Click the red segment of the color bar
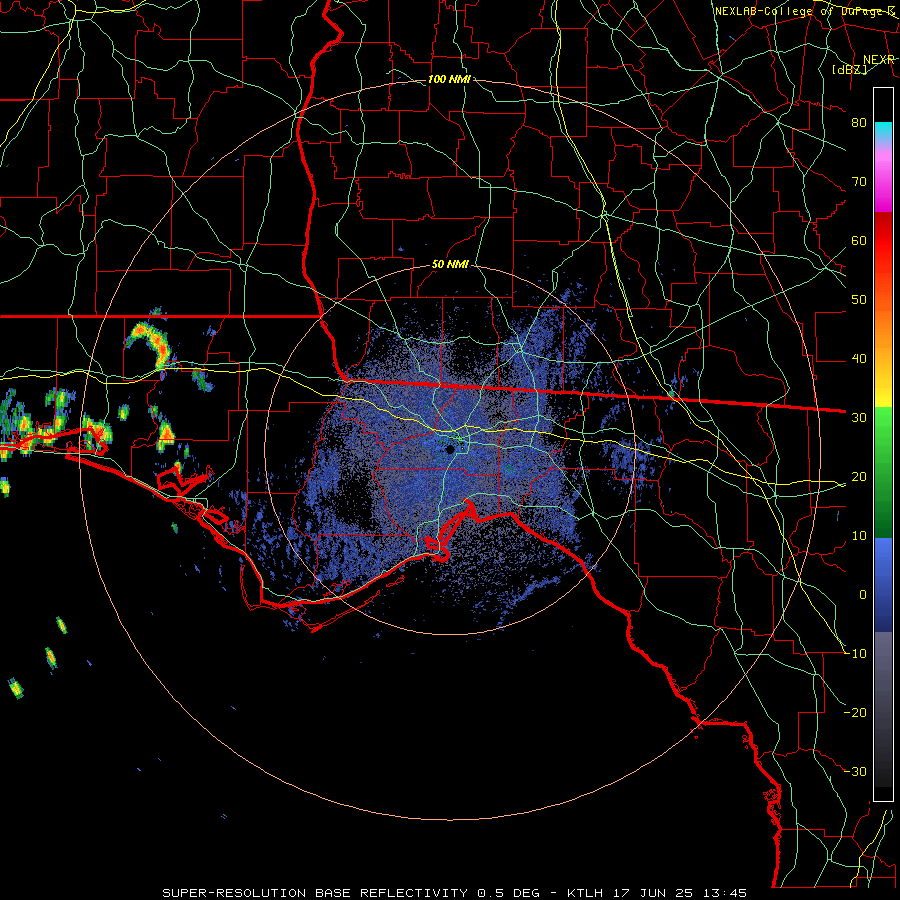The height and width of the screenshot is (900, 900). click(883, 241)
